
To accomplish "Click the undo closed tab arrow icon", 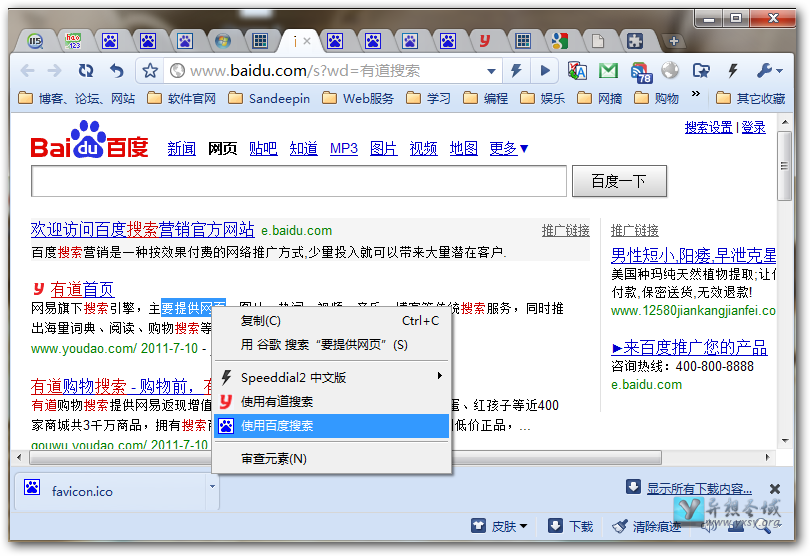I will [x=117, y=71].
